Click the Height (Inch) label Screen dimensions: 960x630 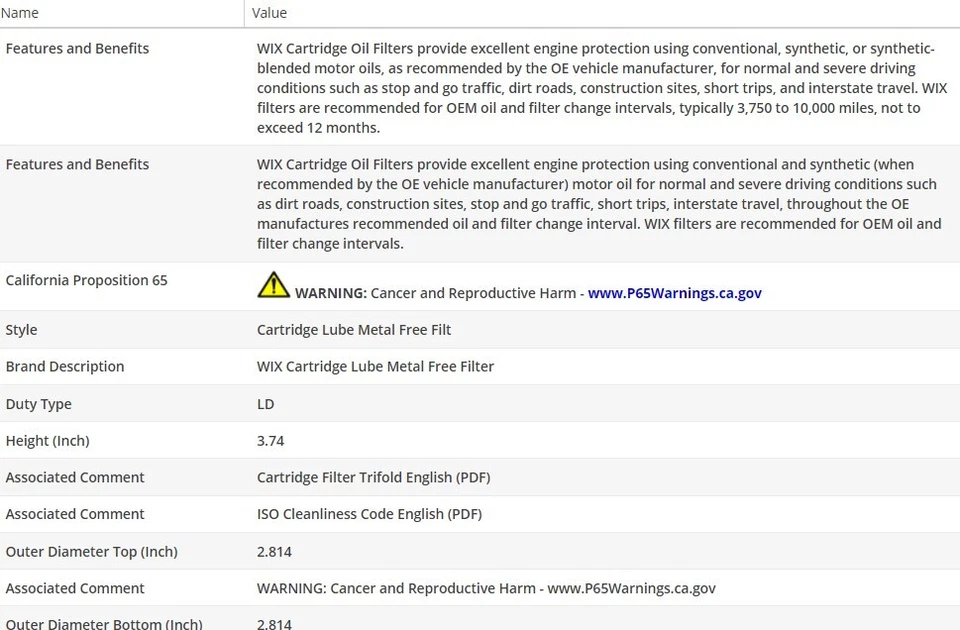pyautogui.click(x=48, y=441)
